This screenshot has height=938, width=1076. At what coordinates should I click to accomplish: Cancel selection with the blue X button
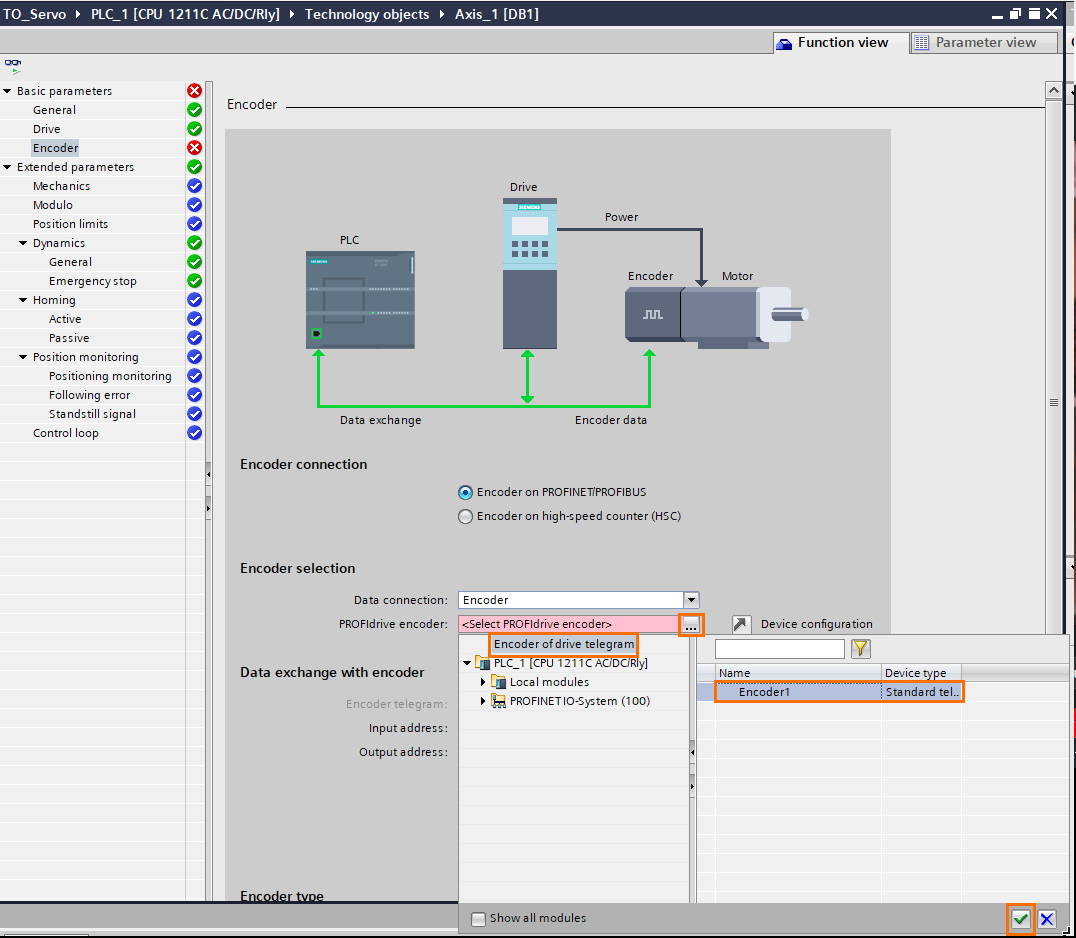[1046, 919]
